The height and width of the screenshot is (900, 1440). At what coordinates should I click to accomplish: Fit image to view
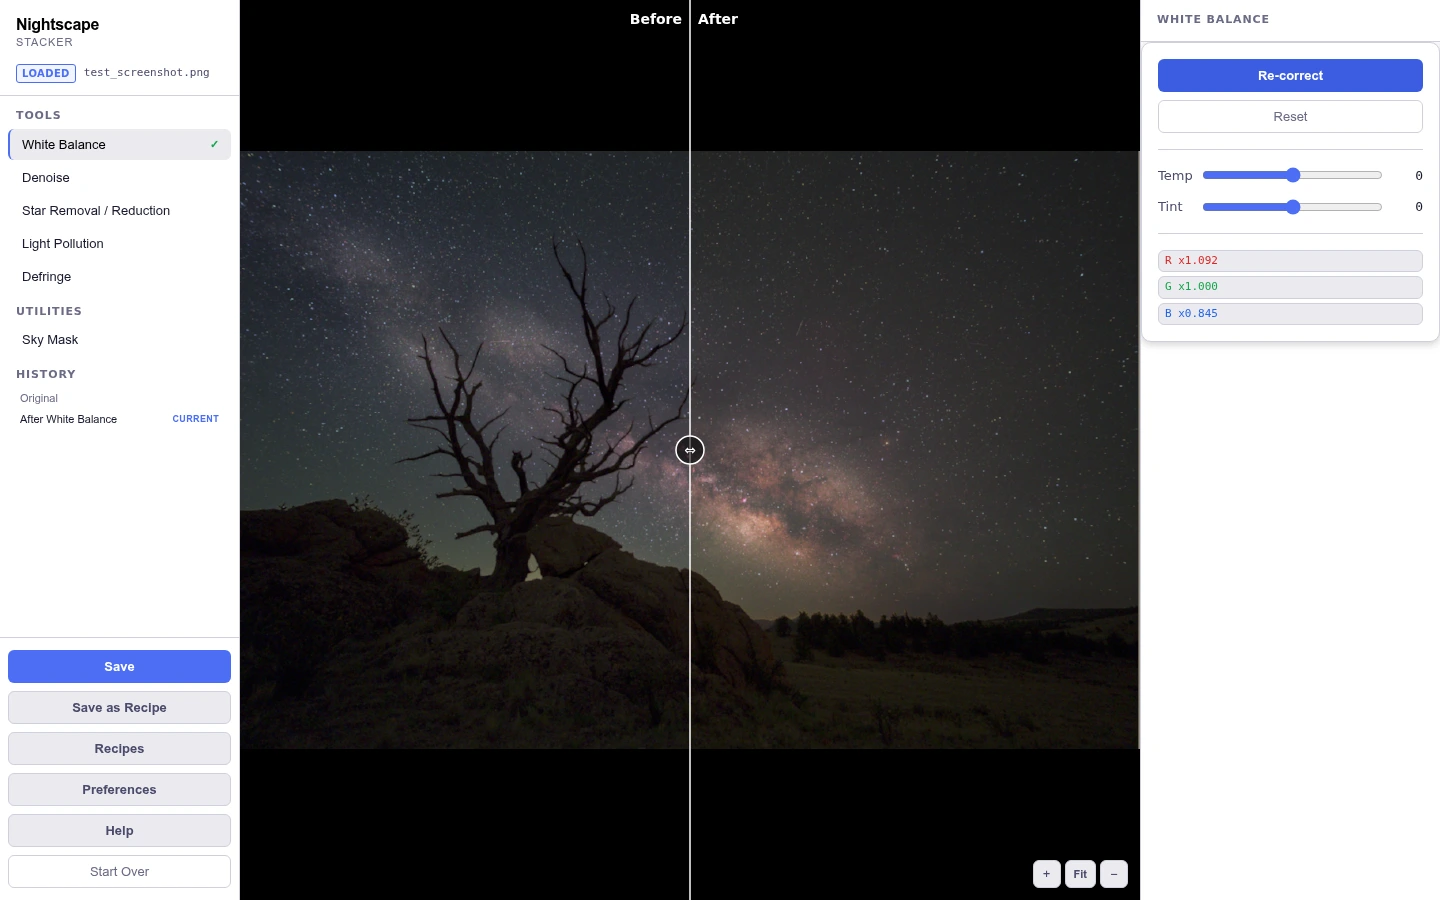(x=1080, y=874)
